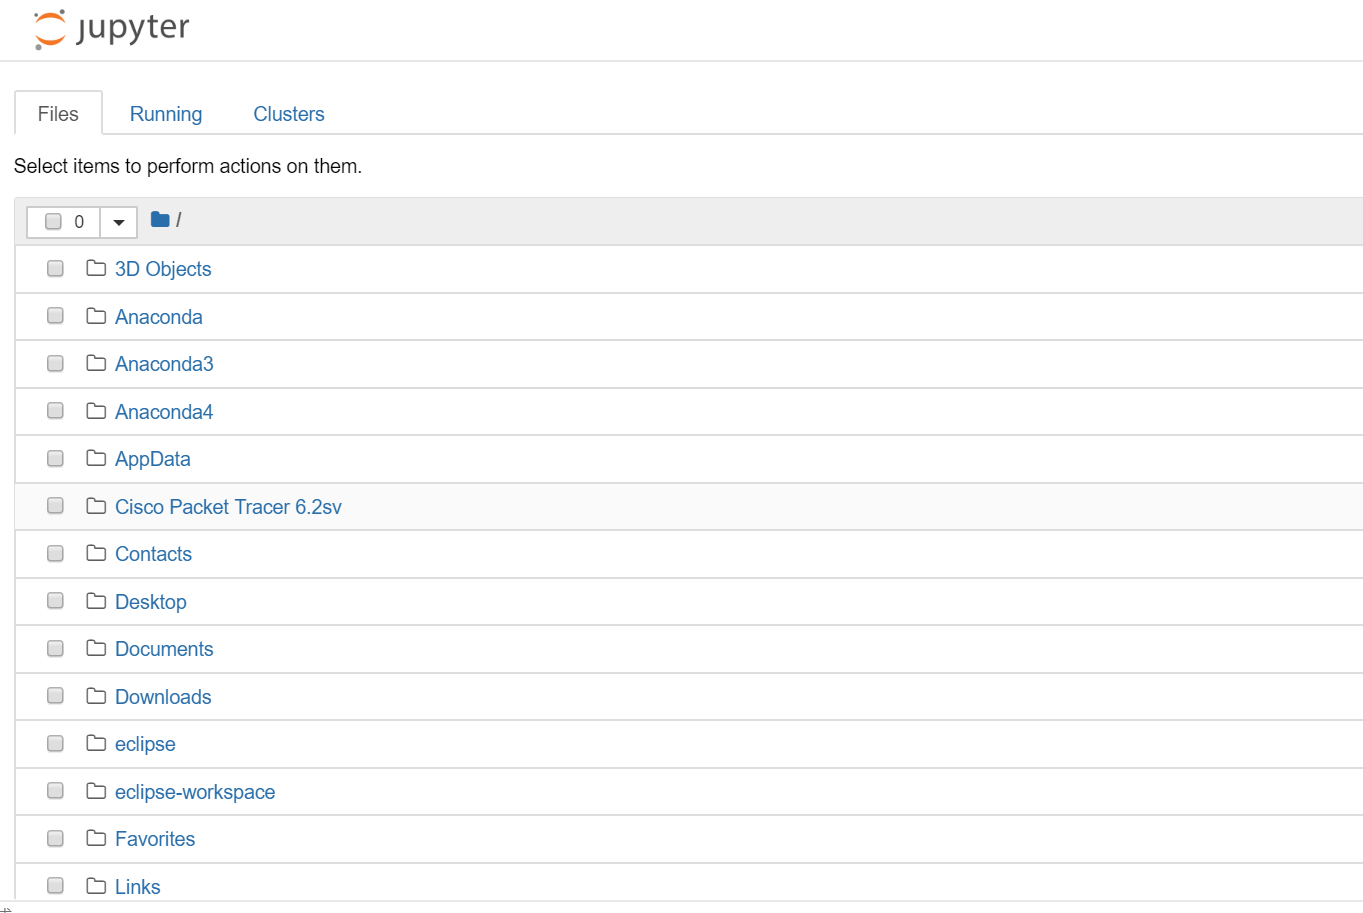1363x913 pixels.
Task: Open the Favorites folder
Action: [x=155, y=839]
